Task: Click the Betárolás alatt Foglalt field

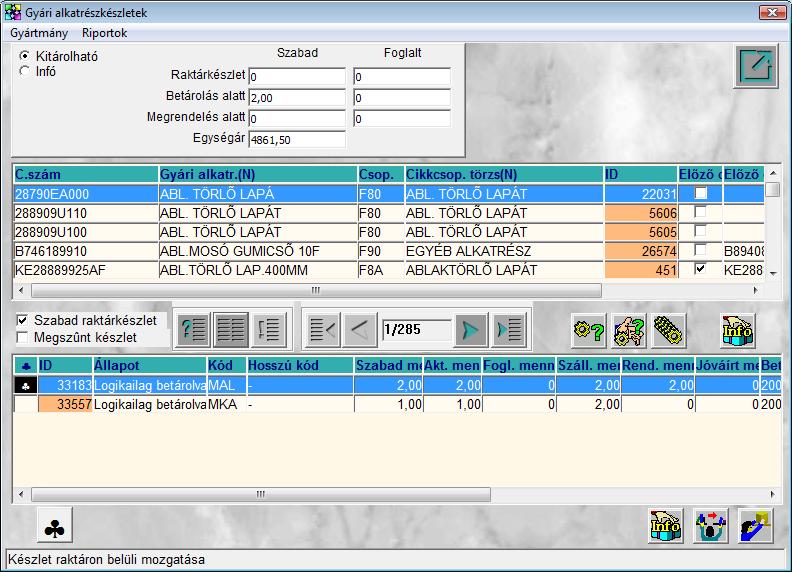Action: pos(402,98)
